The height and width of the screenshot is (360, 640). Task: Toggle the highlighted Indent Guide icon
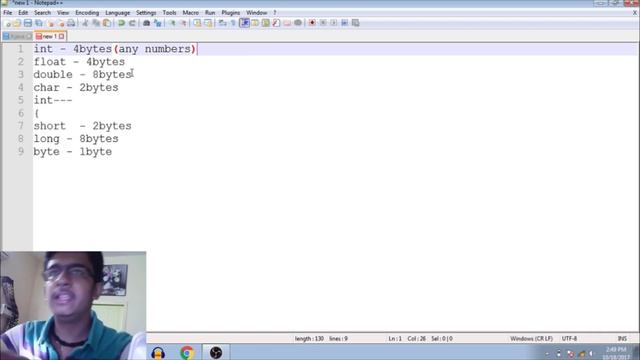244,23
